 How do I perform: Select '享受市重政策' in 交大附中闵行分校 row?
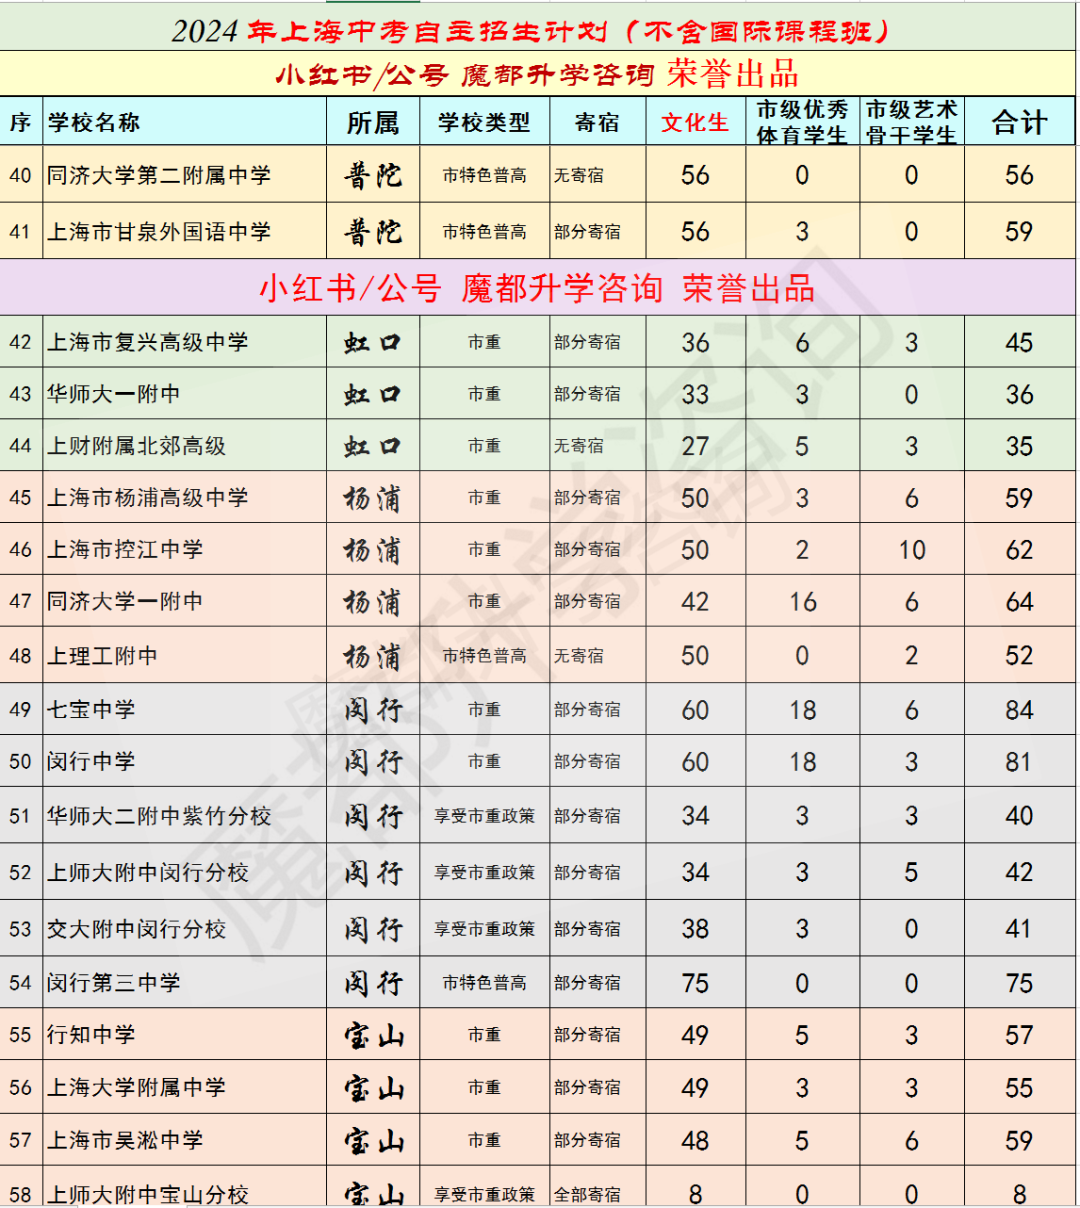point(484,929)
